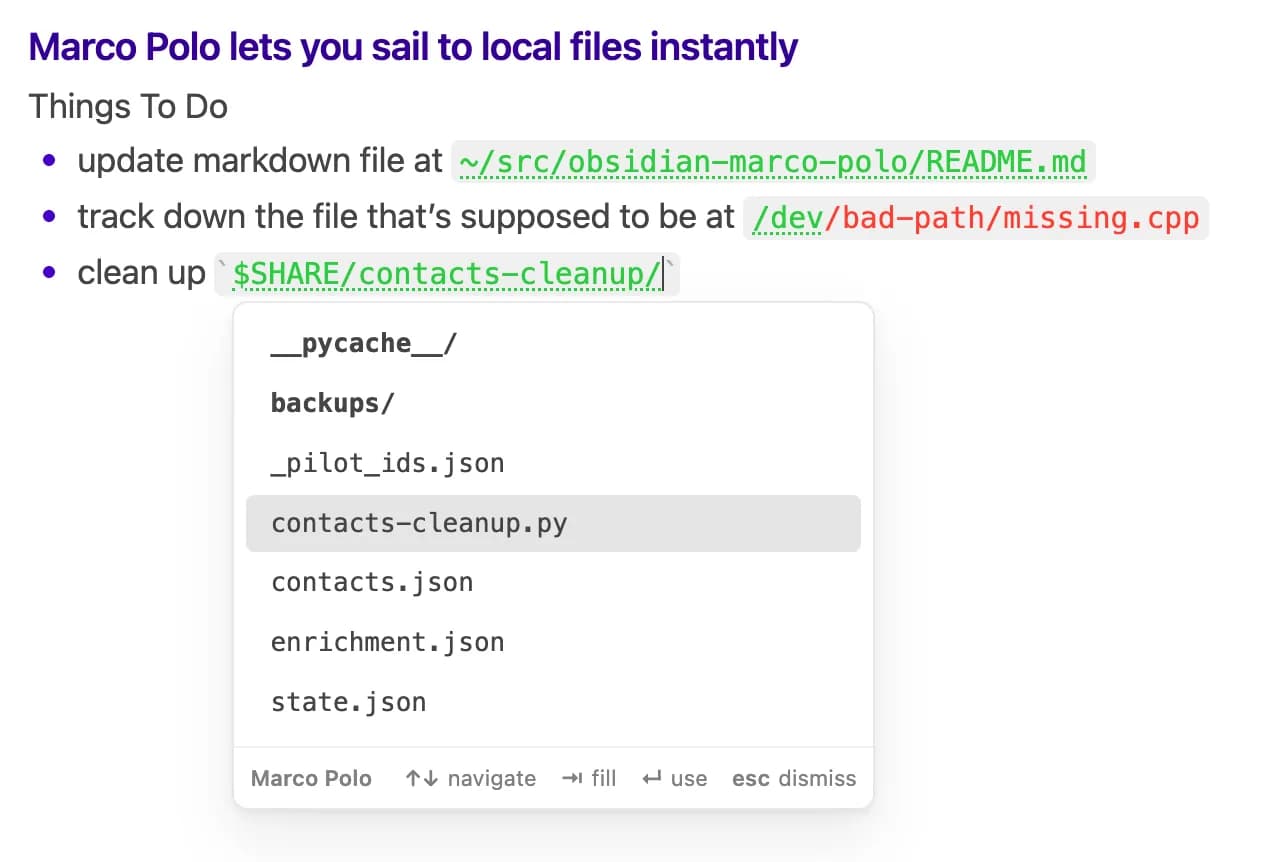Select the __pycache__/ folder suggestion
The image size is (1278, 862).
click(553, 344)
